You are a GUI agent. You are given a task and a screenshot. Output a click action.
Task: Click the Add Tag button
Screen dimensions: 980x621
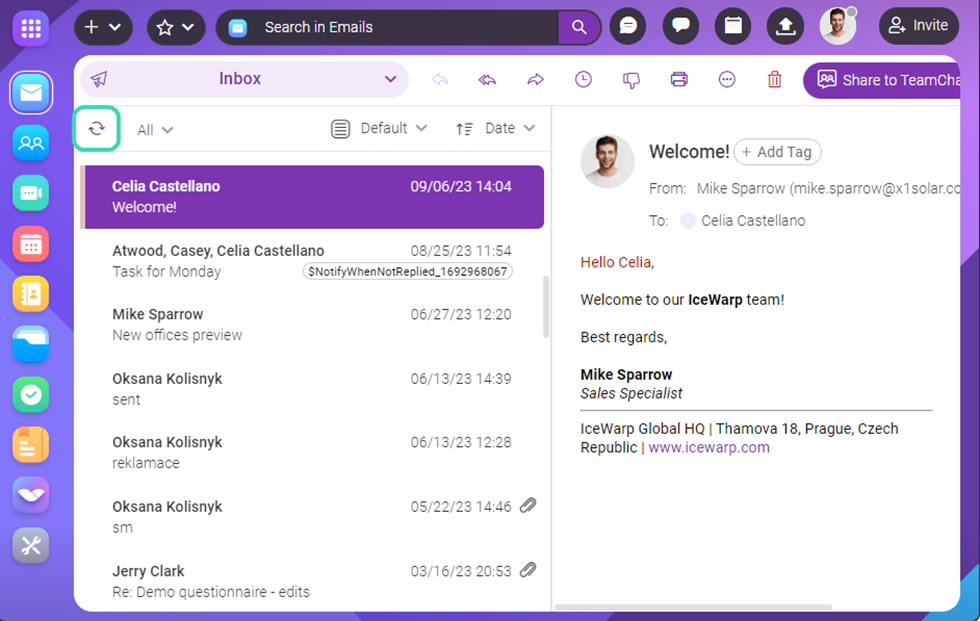point(778,152)
